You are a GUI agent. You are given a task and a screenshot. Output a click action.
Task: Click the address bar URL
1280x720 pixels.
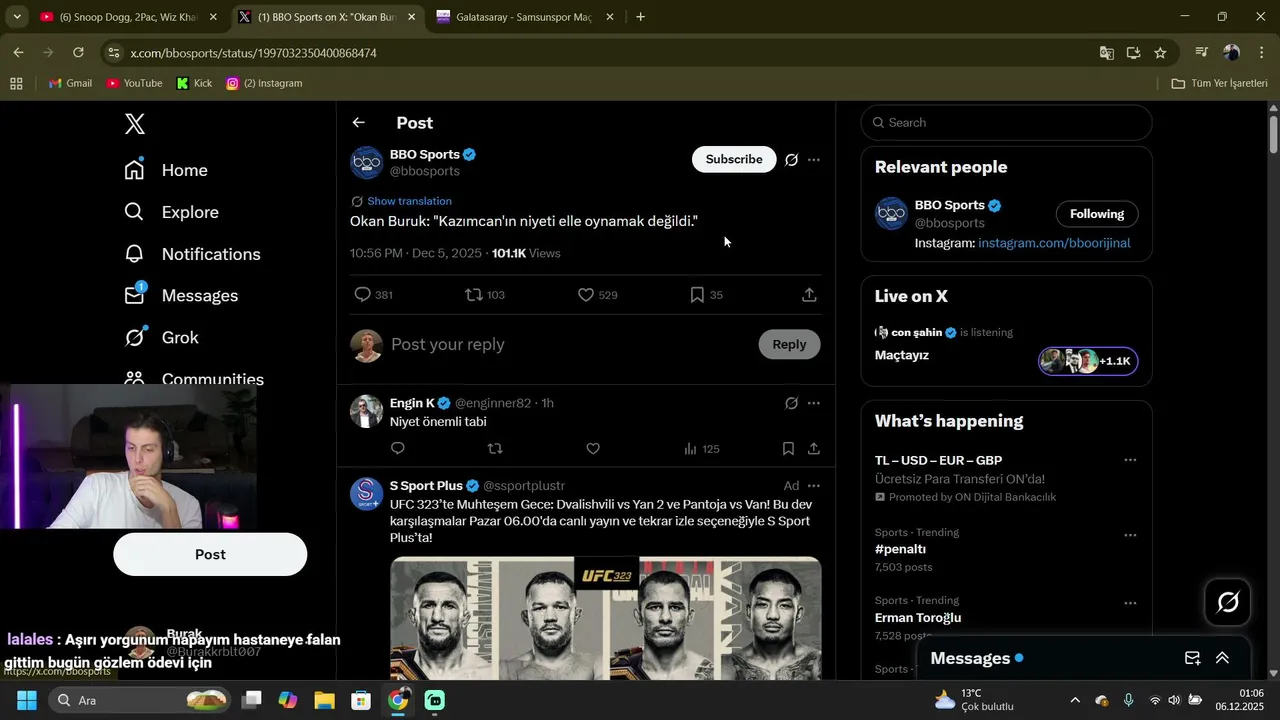(x=253, y=53)
